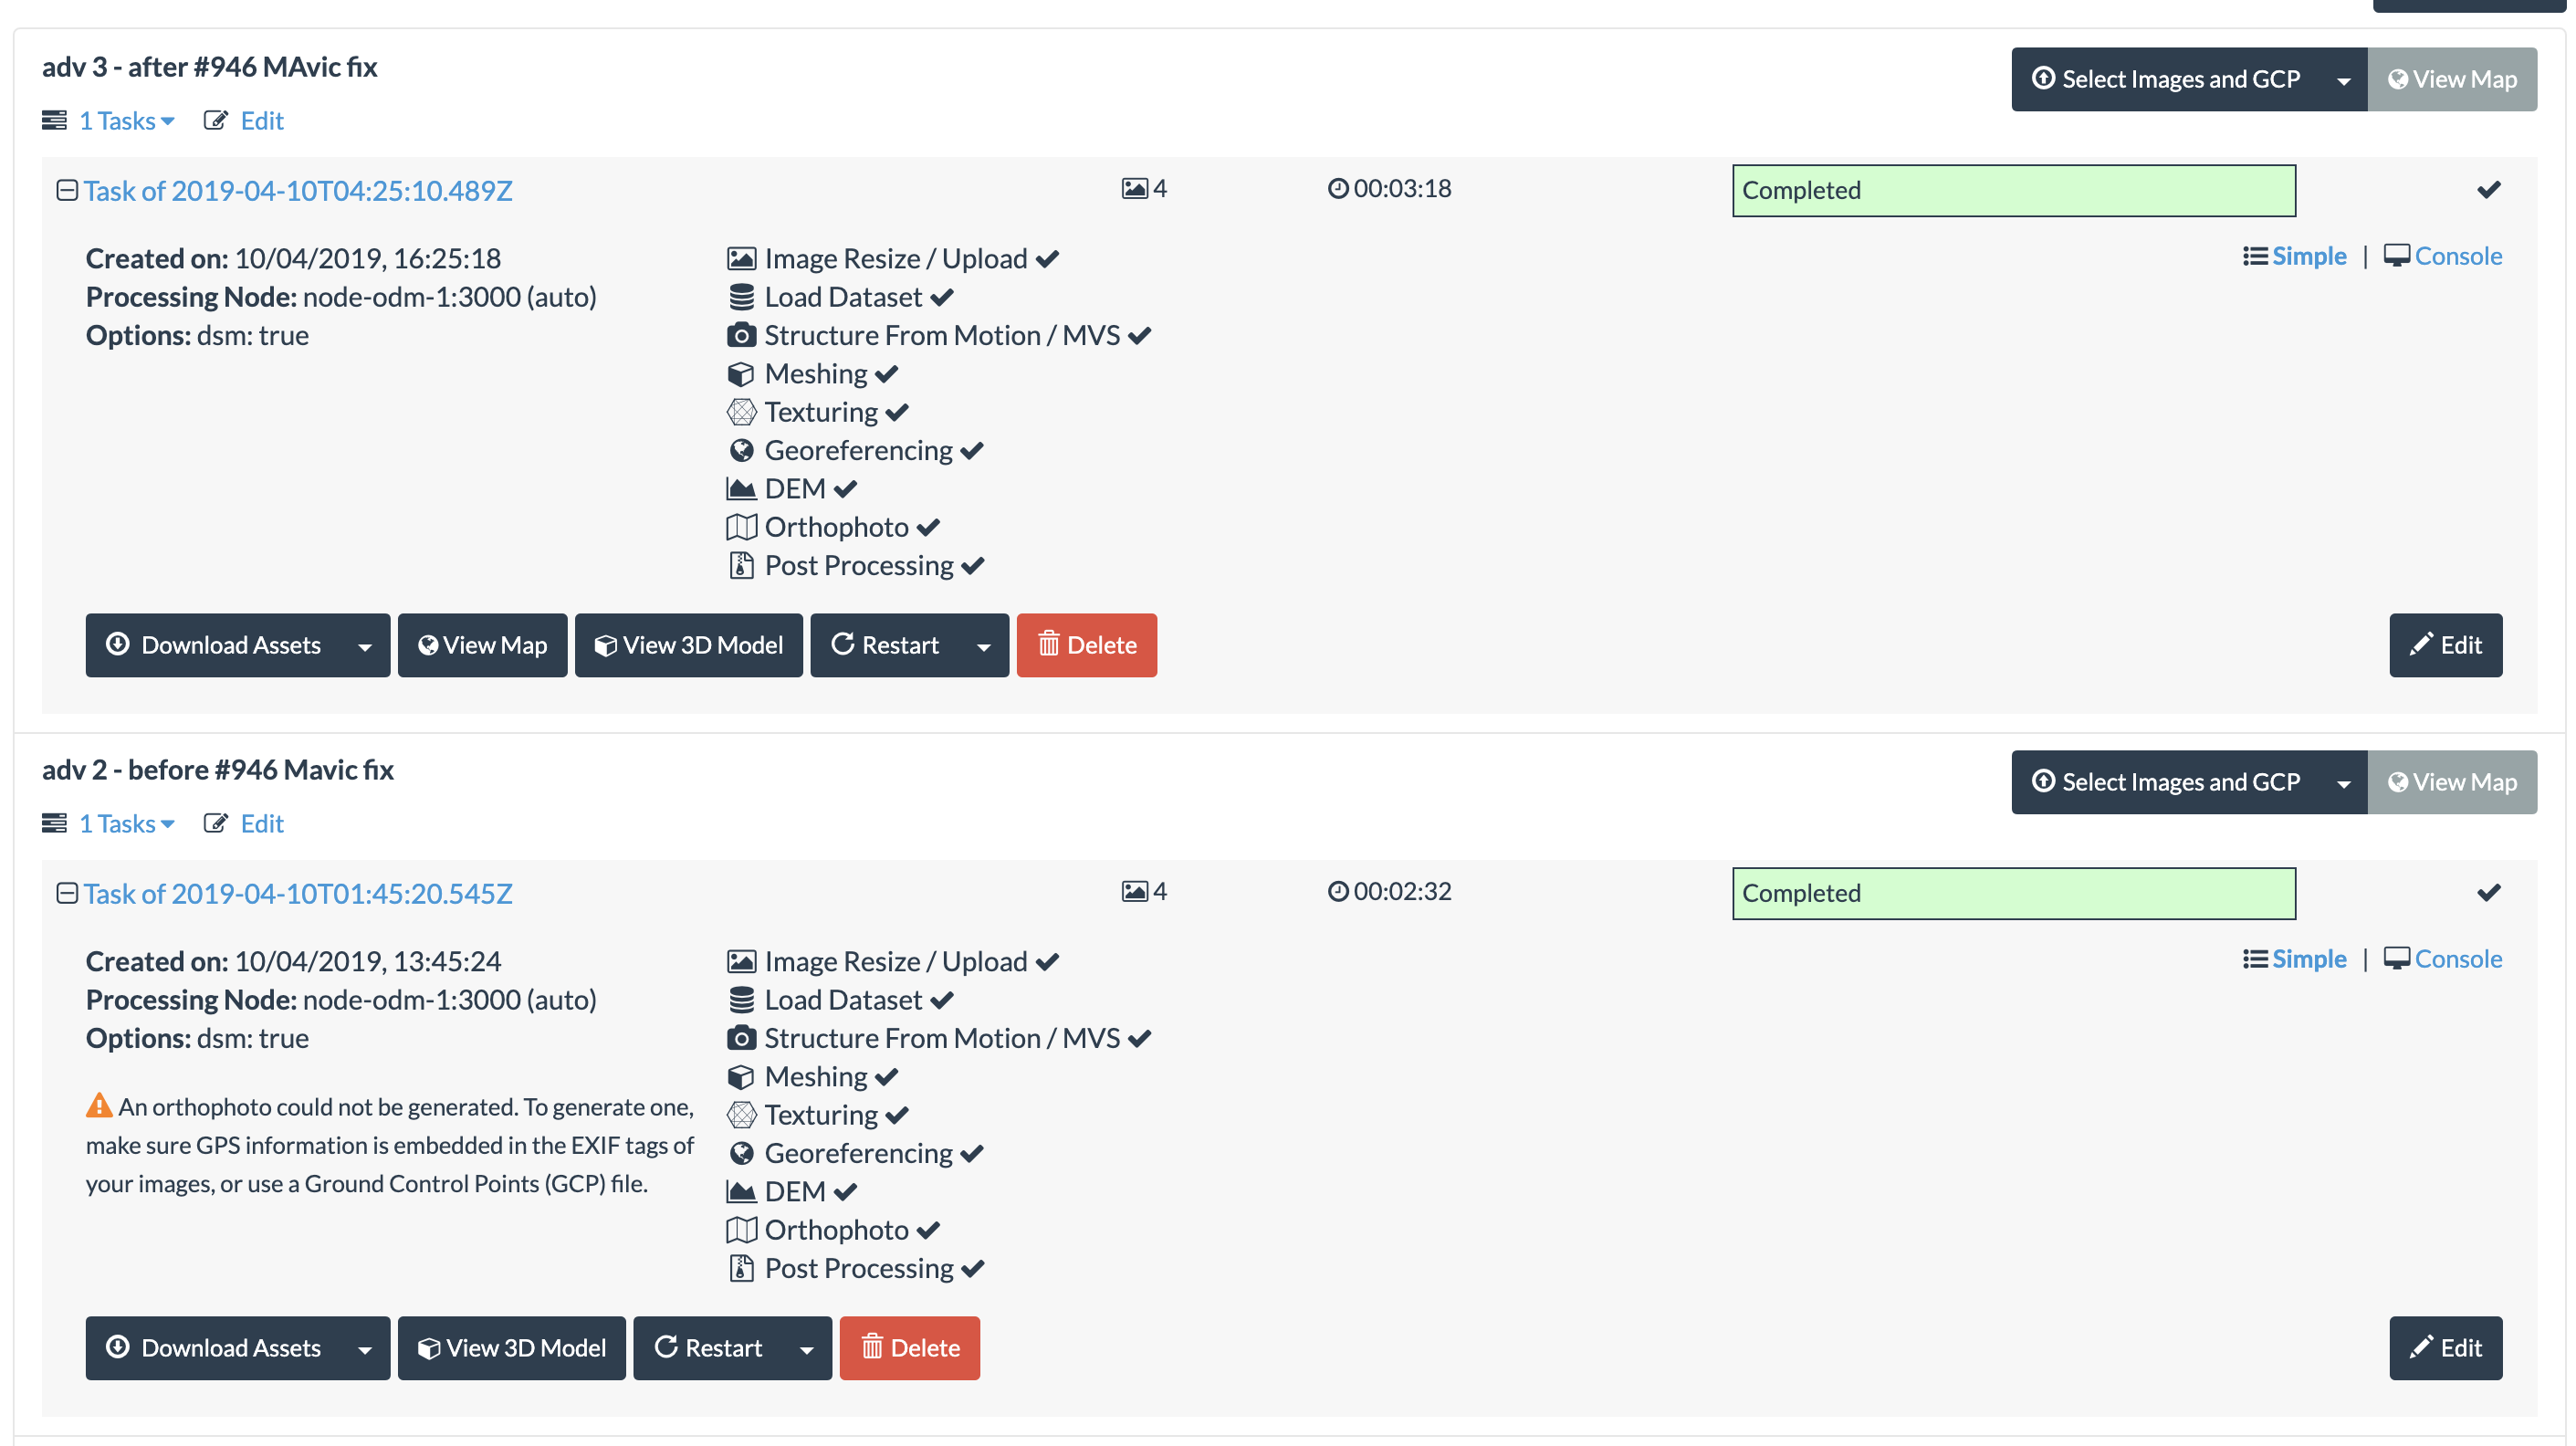Screen dimensions: 2576x1446
Task: Open the Download Assets dropdown
Action: tap(366, 645)
